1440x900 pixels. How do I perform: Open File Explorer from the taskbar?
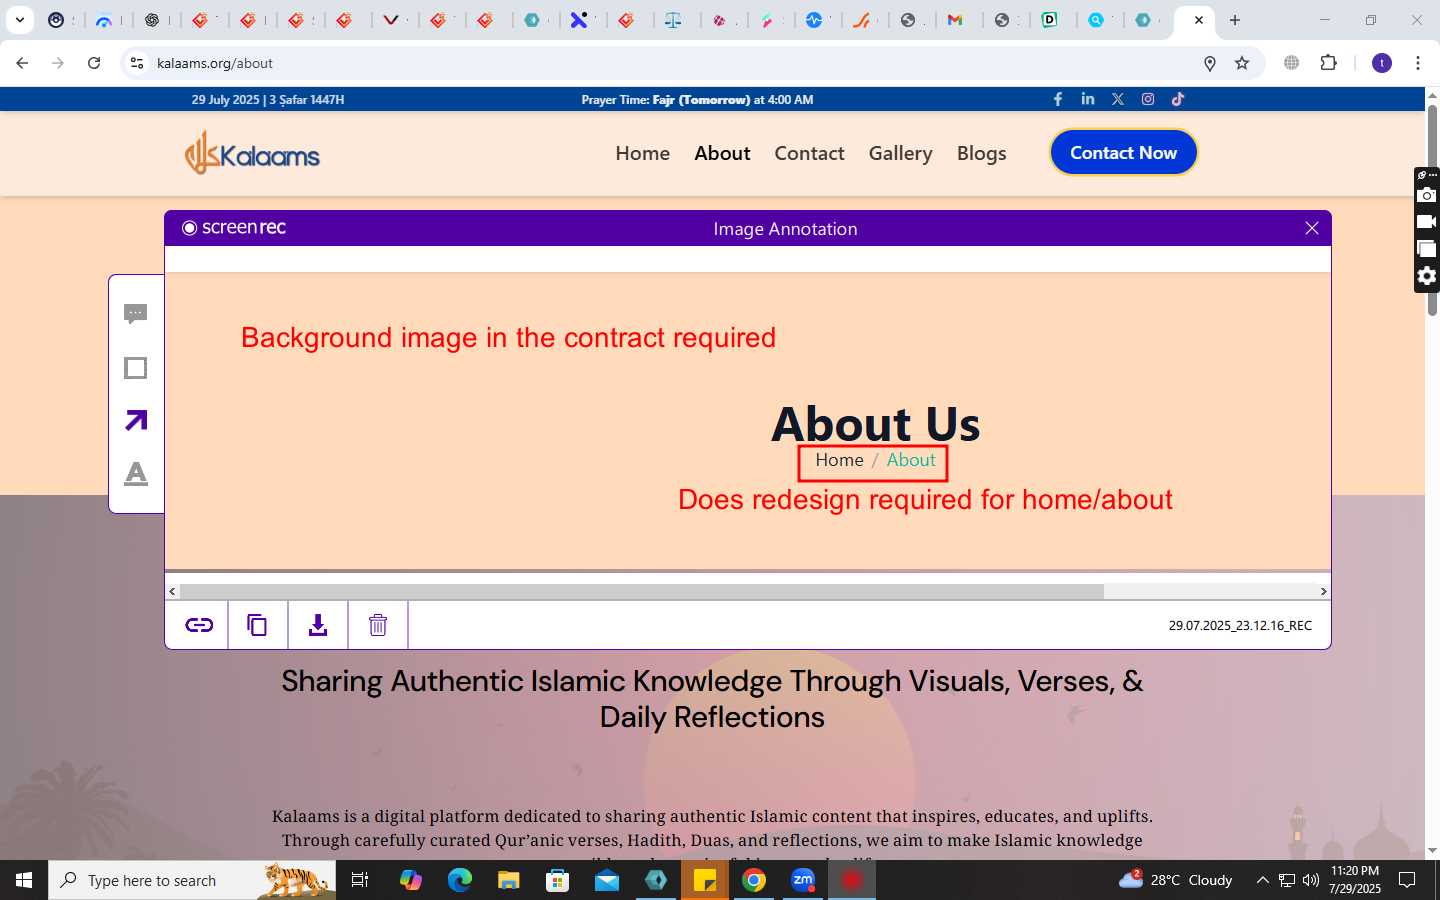point(509,880)
